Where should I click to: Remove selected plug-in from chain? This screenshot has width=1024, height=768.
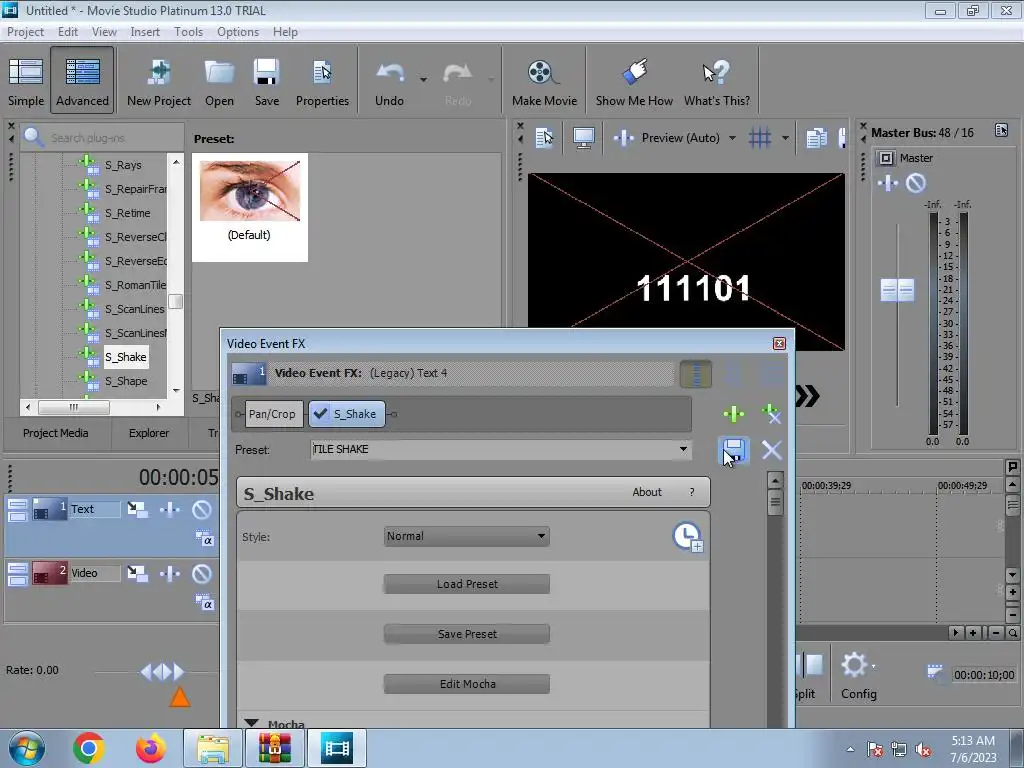(771, 413)
